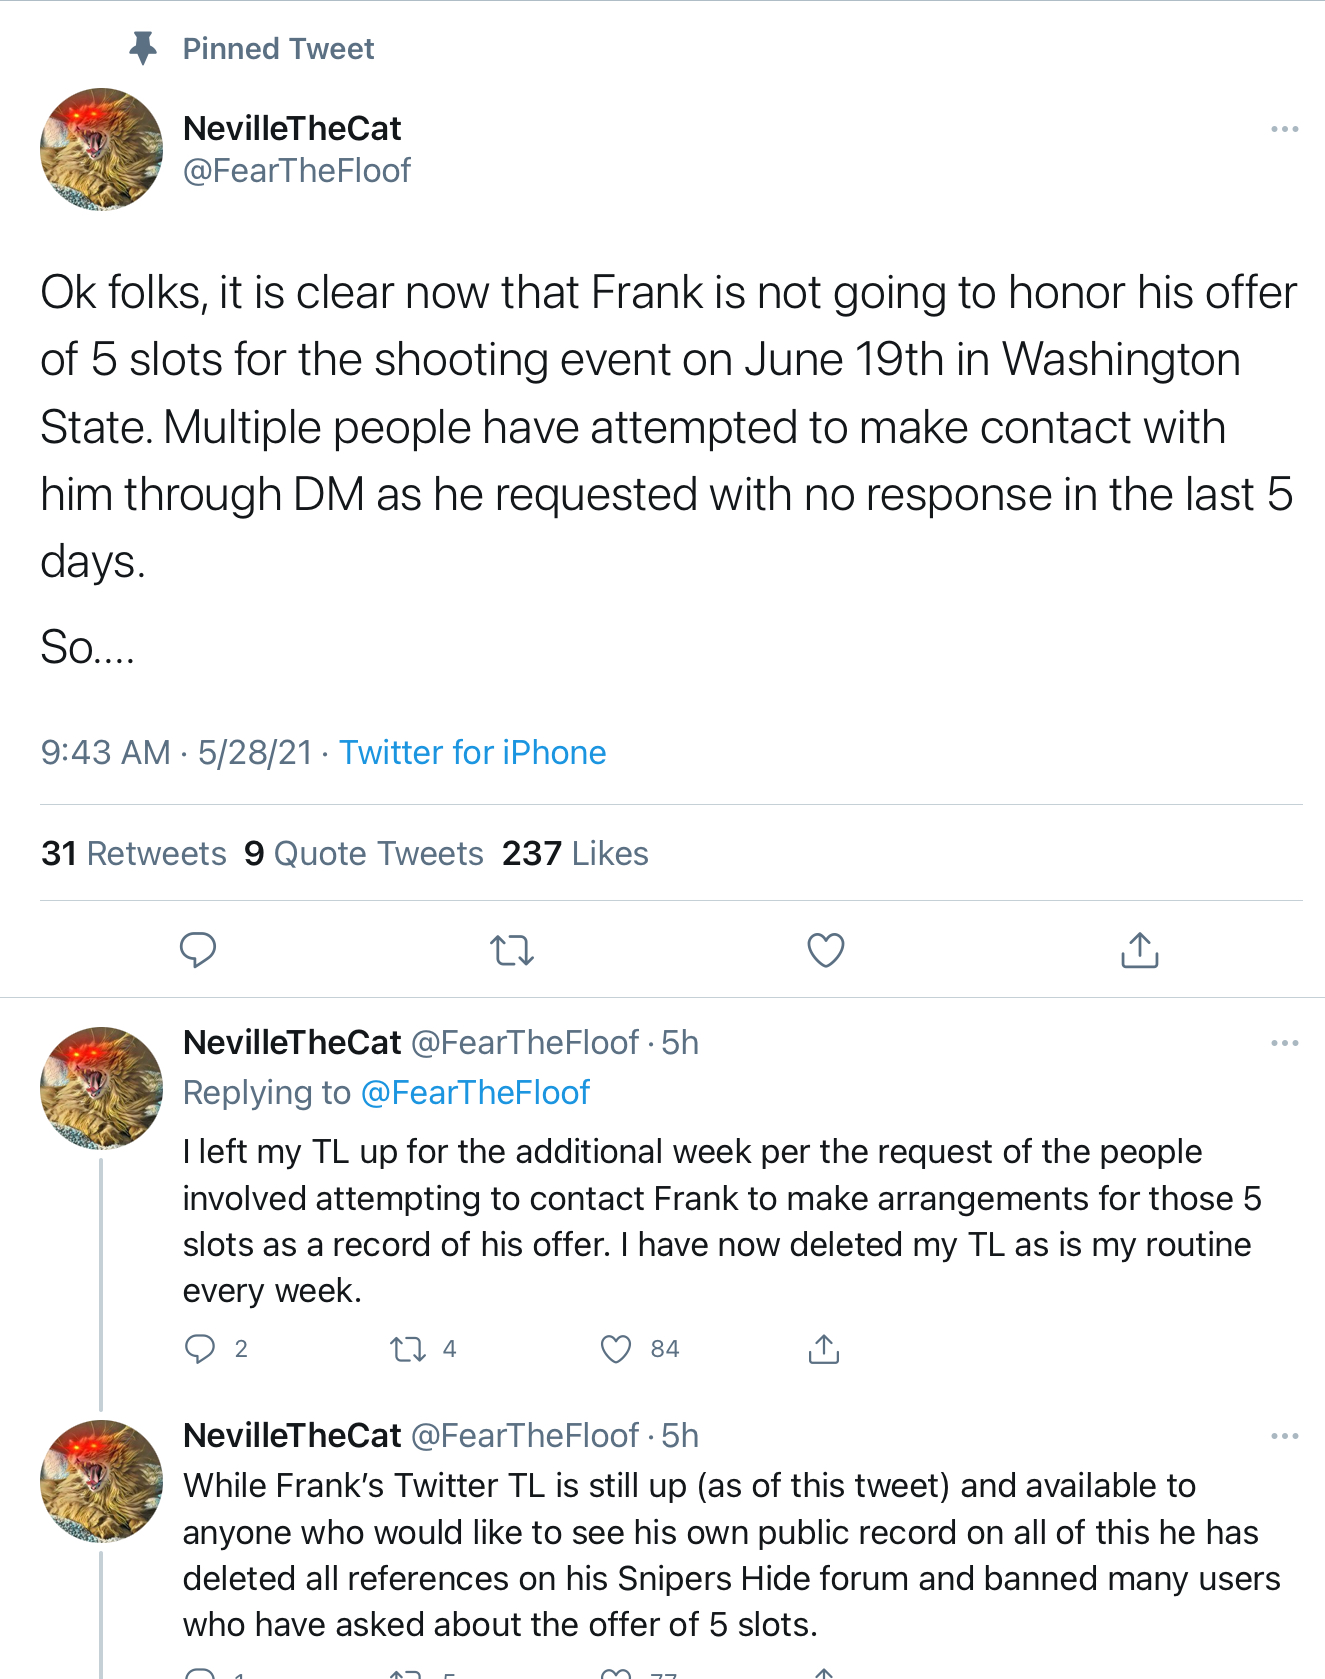1325x1679 pixels.
Task: Like the reply about deleting the TL
Action: (x=616, y=1349)
